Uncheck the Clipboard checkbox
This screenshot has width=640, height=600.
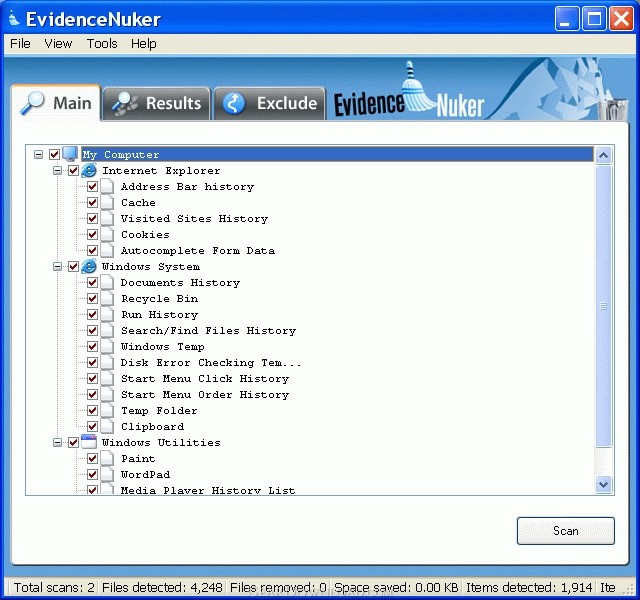(x=93, y=426)
